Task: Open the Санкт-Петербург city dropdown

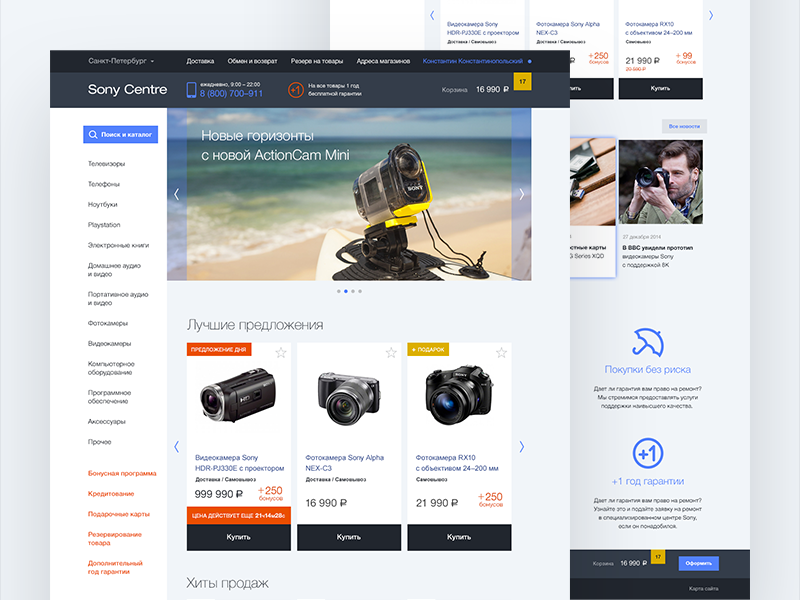Action: pyautogui.click(x=121, y=61)
